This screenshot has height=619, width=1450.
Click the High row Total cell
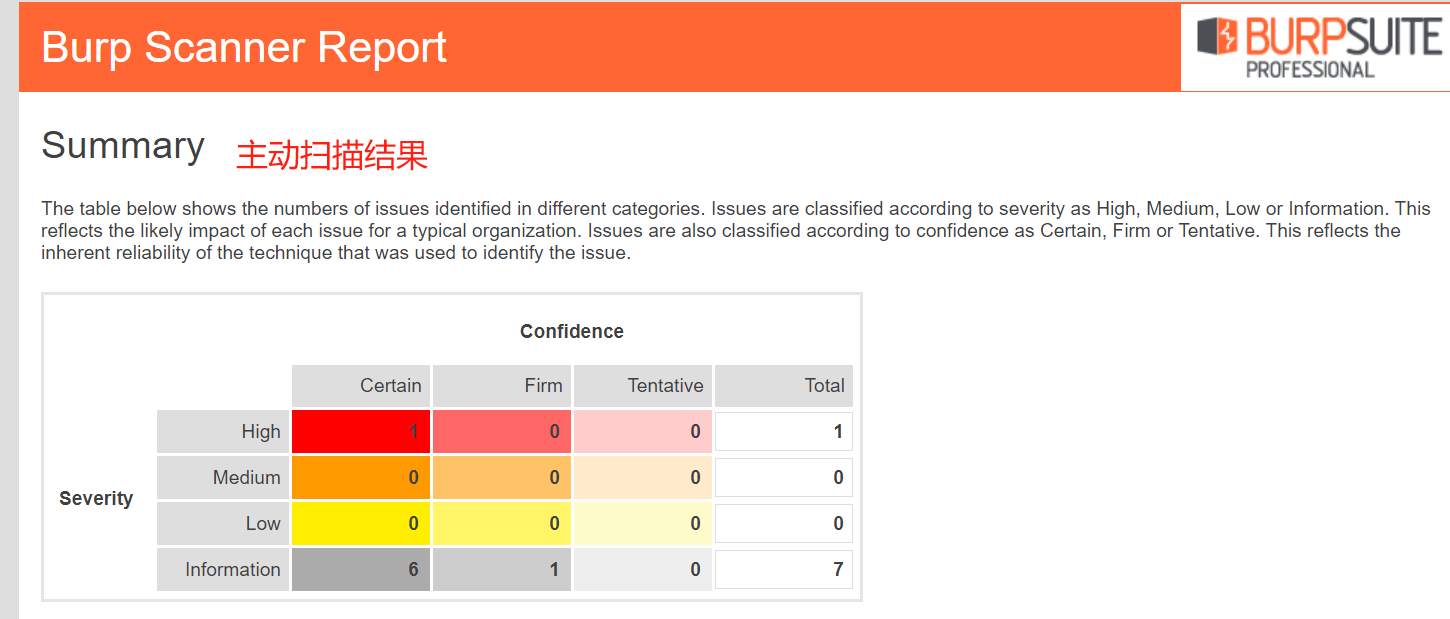click(784, 432)
